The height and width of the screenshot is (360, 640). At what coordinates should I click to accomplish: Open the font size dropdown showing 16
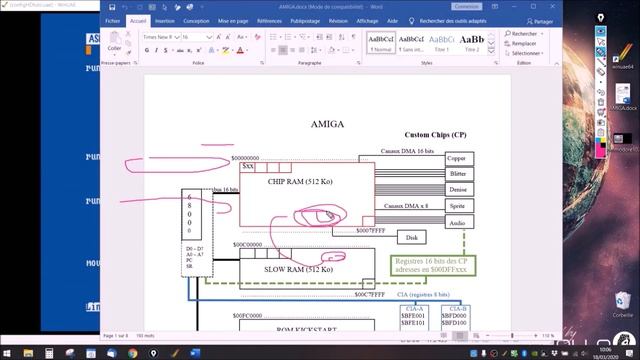pos(209,37)
